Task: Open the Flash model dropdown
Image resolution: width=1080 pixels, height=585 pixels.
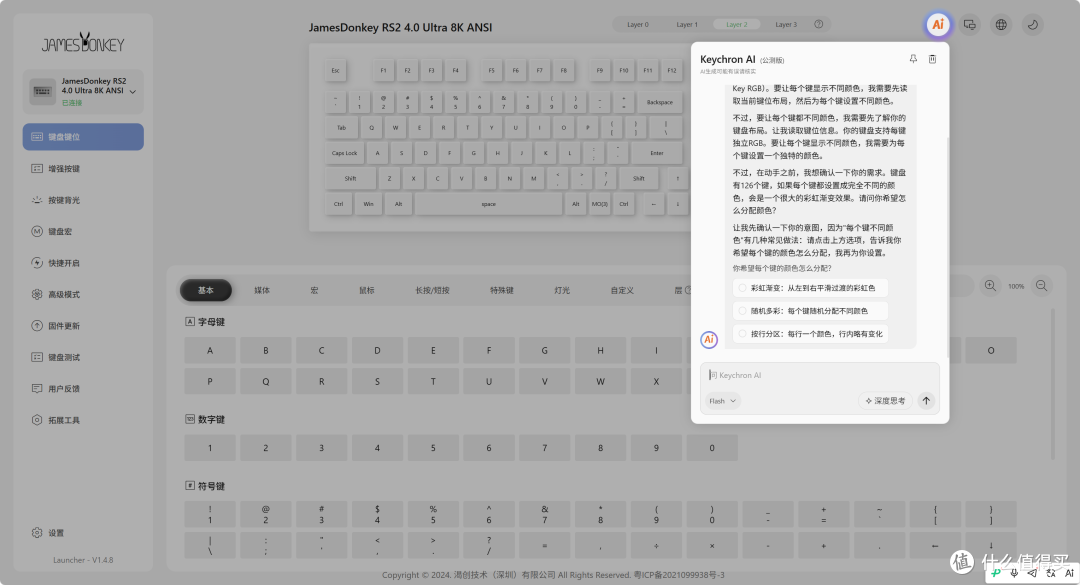Action: tap(723, 401)
